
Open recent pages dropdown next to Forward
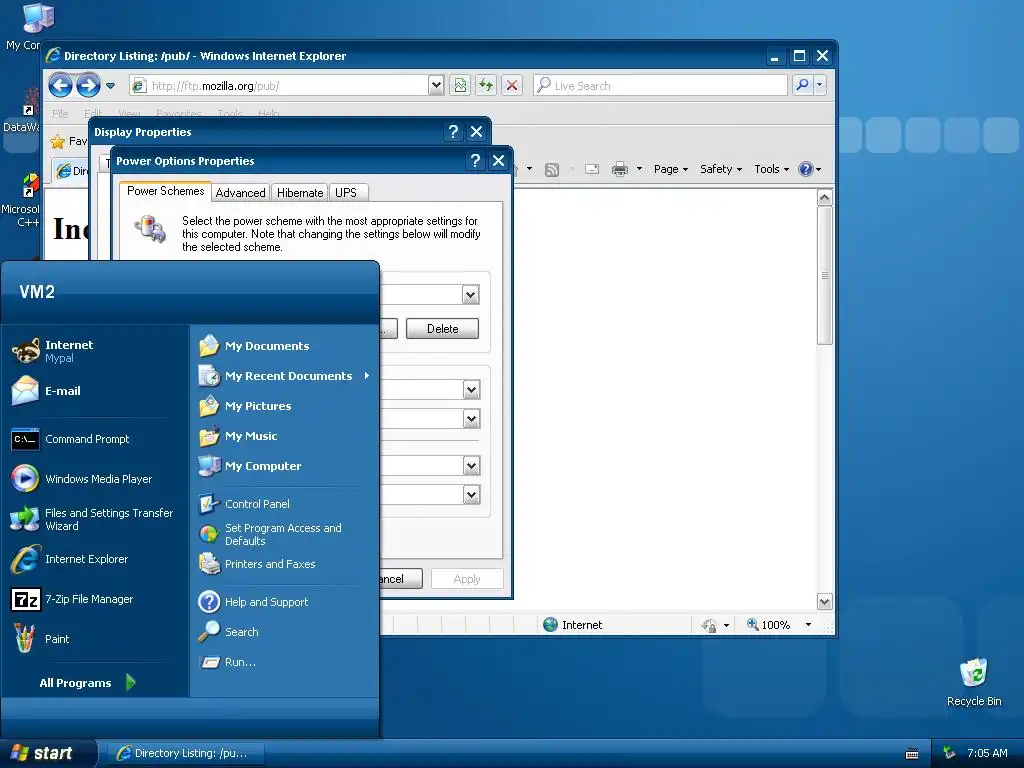110,86
